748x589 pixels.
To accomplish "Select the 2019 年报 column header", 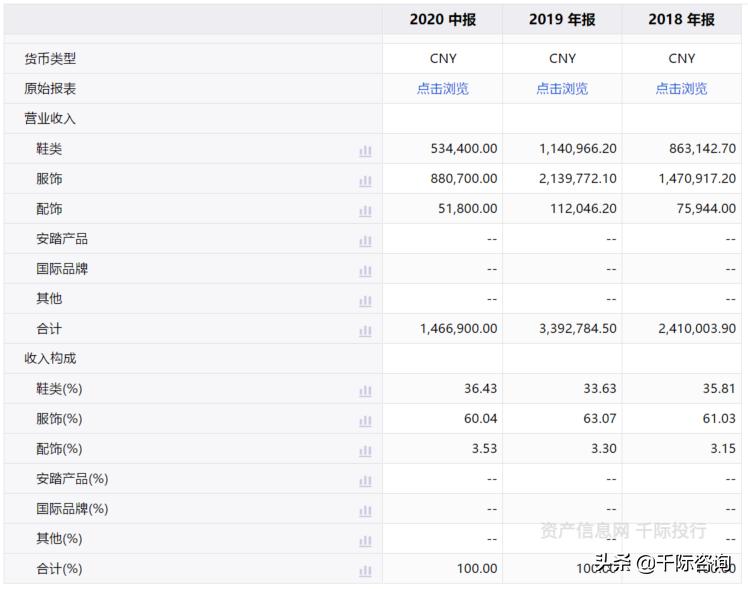I will tap(562, 19).
